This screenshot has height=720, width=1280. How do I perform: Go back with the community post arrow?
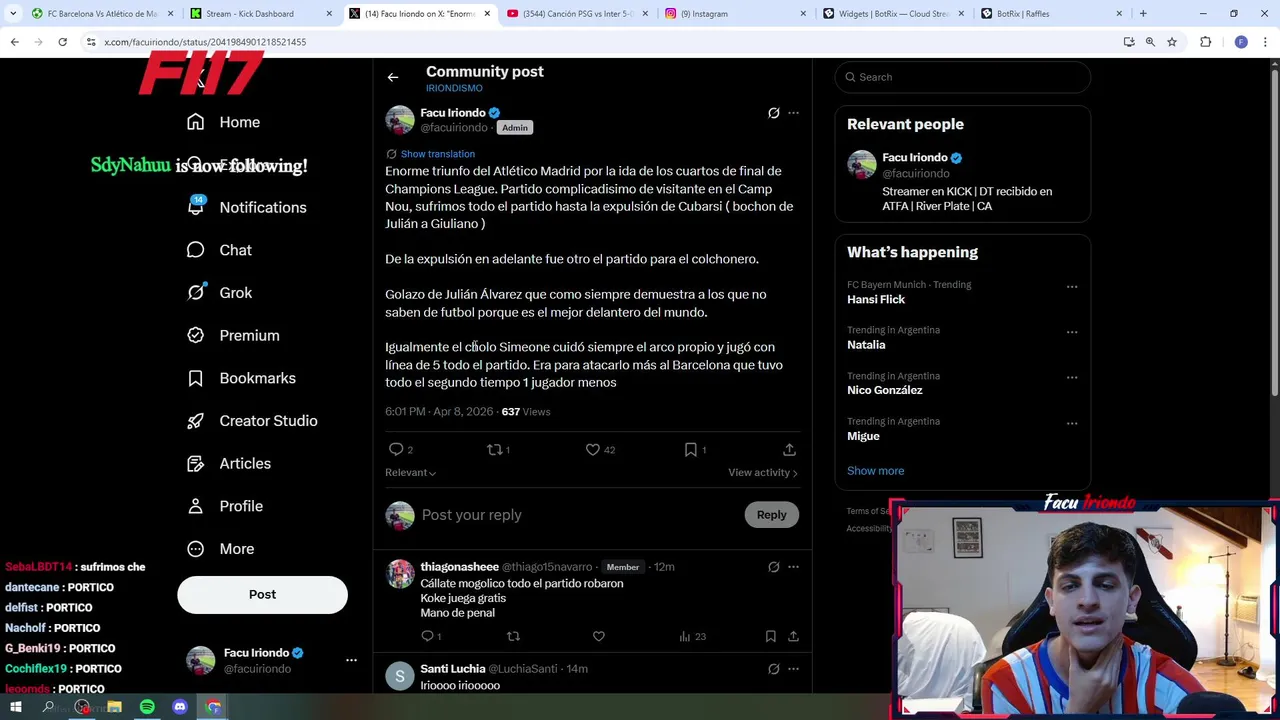click(x=393, y=77)
